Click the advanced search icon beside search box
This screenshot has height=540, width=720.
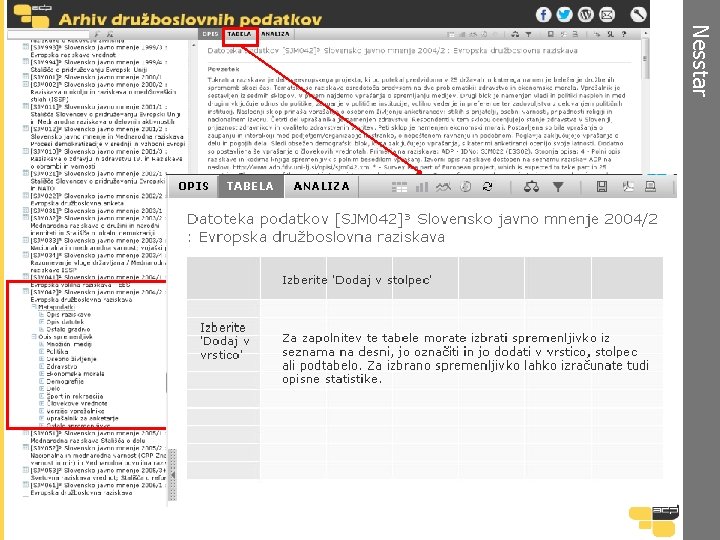coord(109,34)
